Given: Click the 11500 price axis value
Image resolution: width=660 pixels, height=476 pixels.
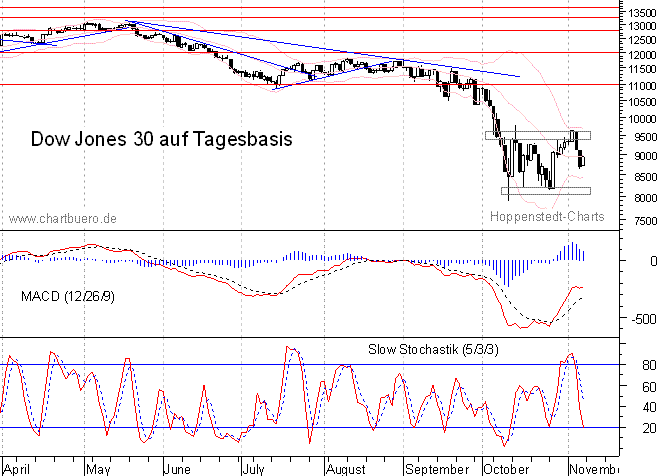Looking at the screenshot, I should 642,69.
